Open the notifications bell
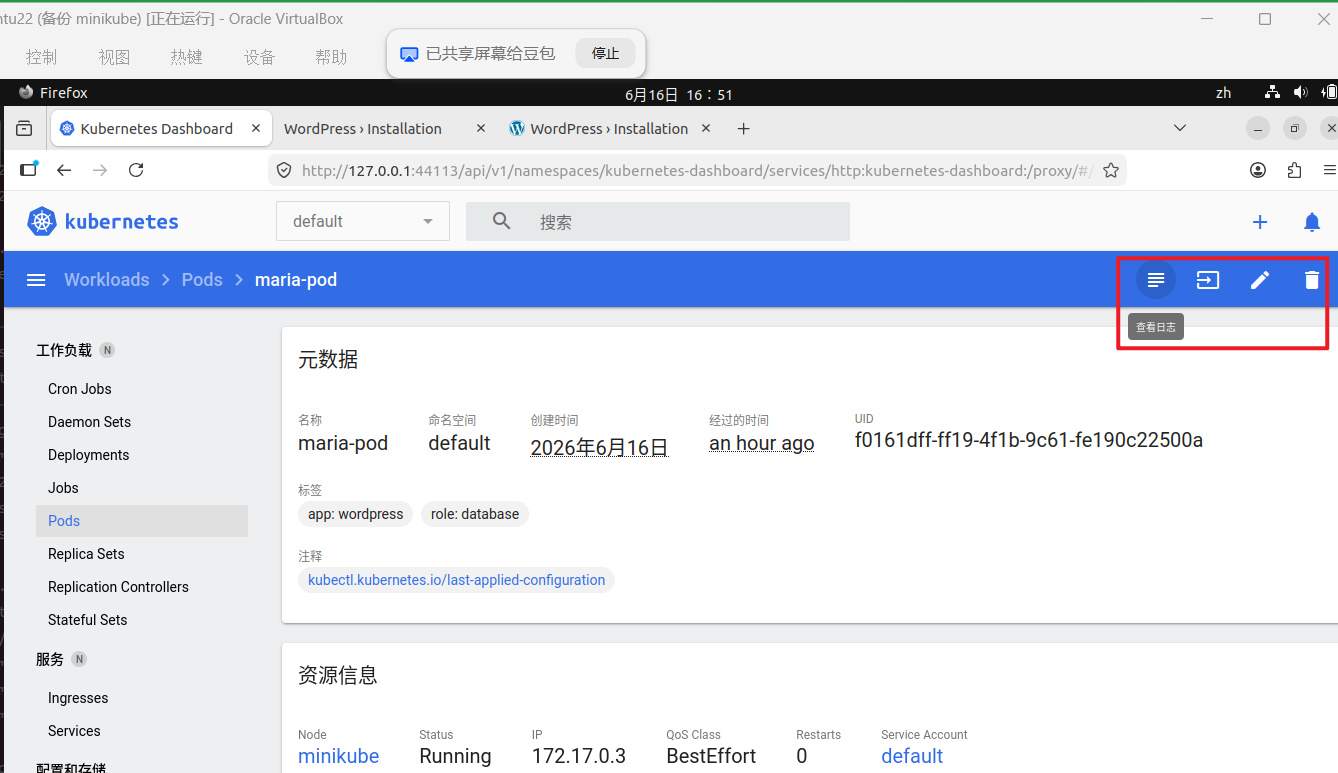The image size is (1338, 773). pos(1312,222)
